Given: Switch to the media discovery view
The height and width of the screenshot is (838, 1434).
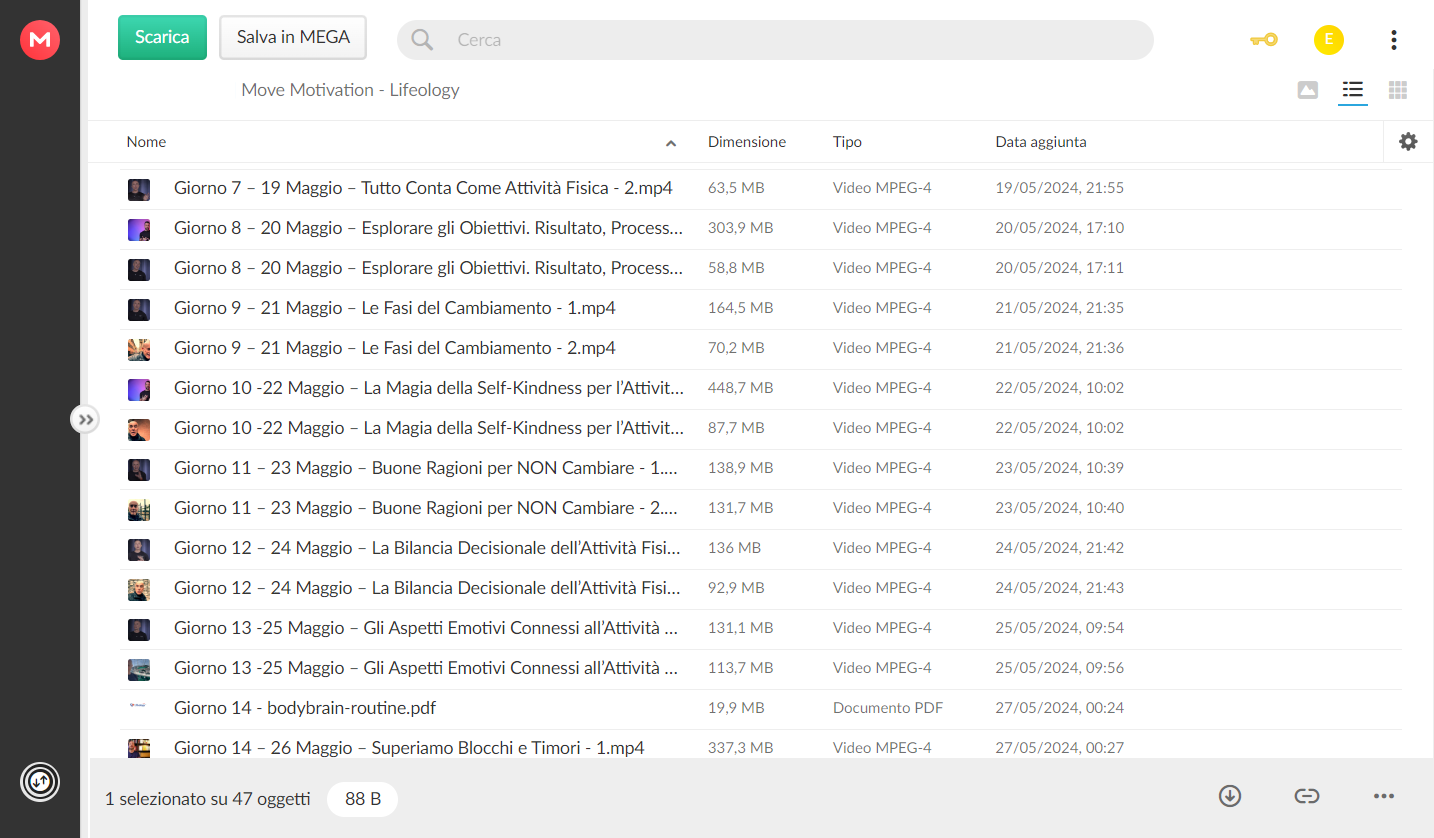Looking at the screenshot, I should pos(1307,90).
